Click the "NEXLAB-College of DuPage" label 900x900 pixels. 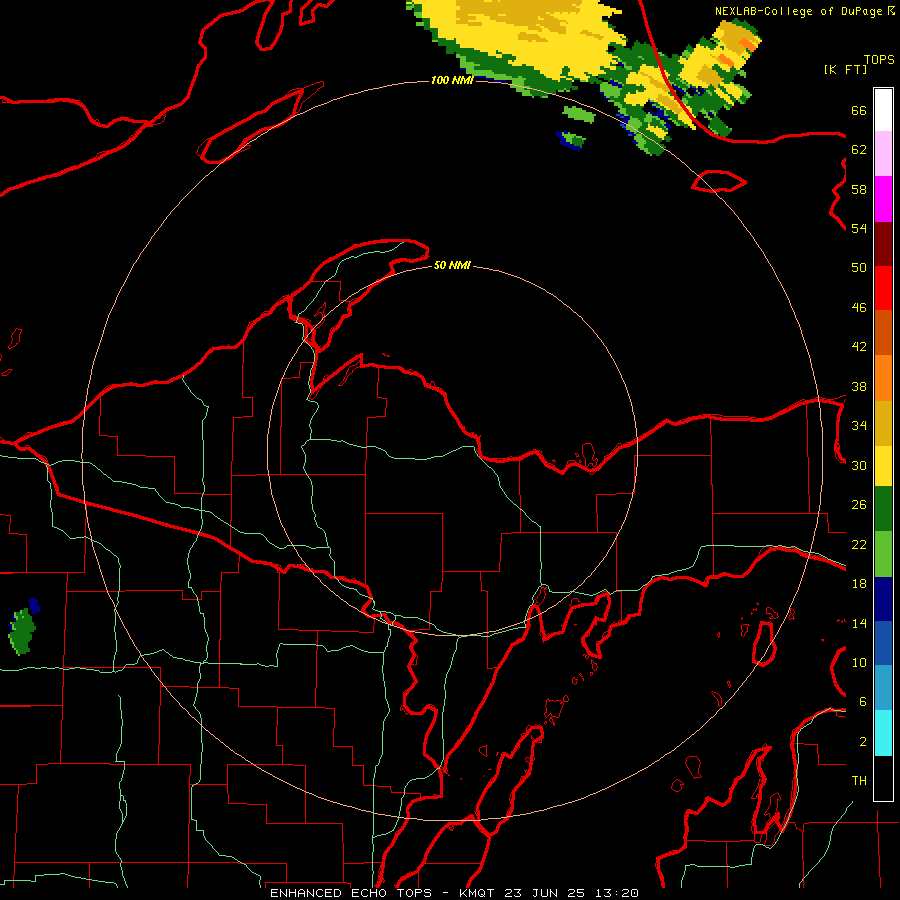798,11
